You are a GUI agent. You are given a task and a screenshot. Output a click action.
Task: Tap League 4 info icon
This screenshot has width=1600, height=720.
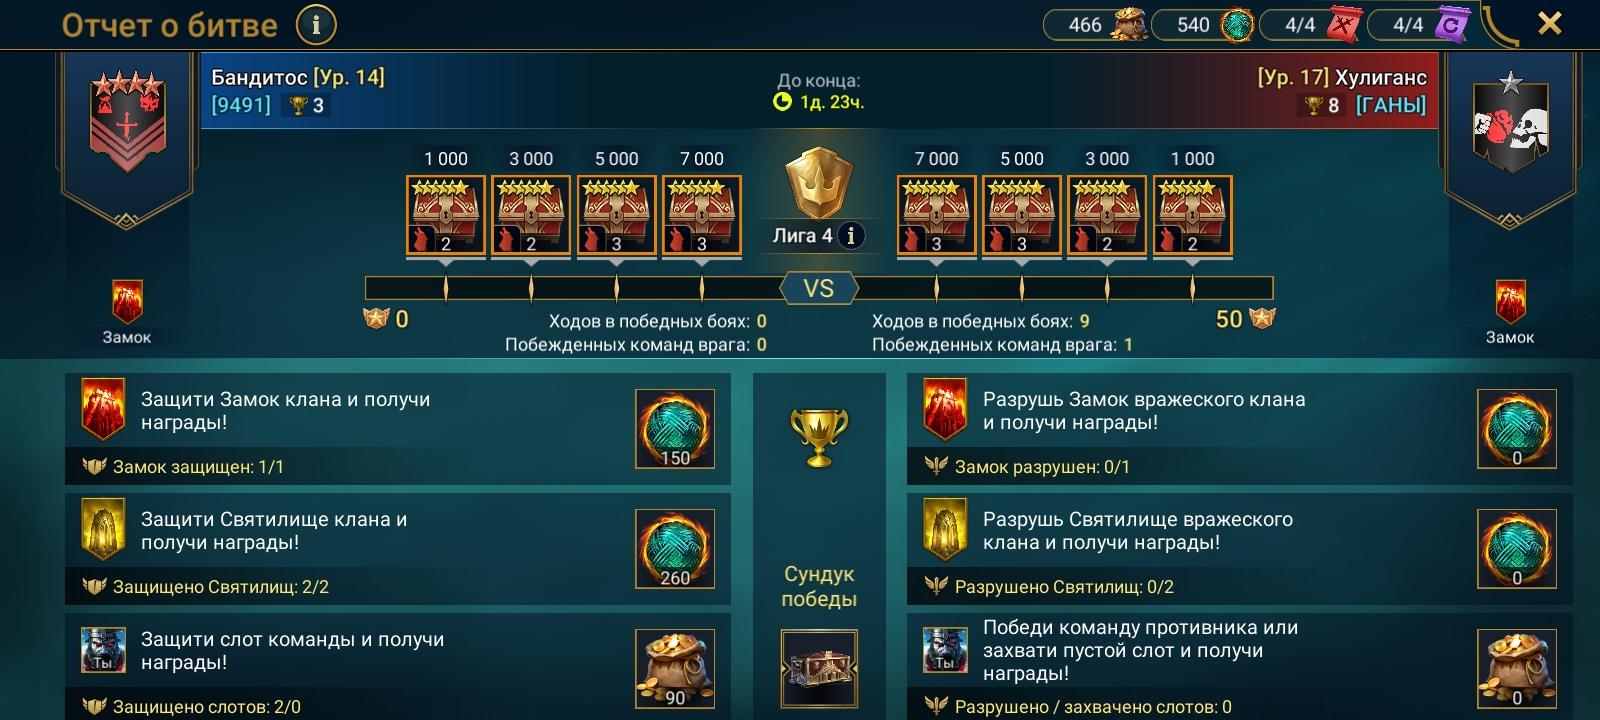tap(851, 235)
